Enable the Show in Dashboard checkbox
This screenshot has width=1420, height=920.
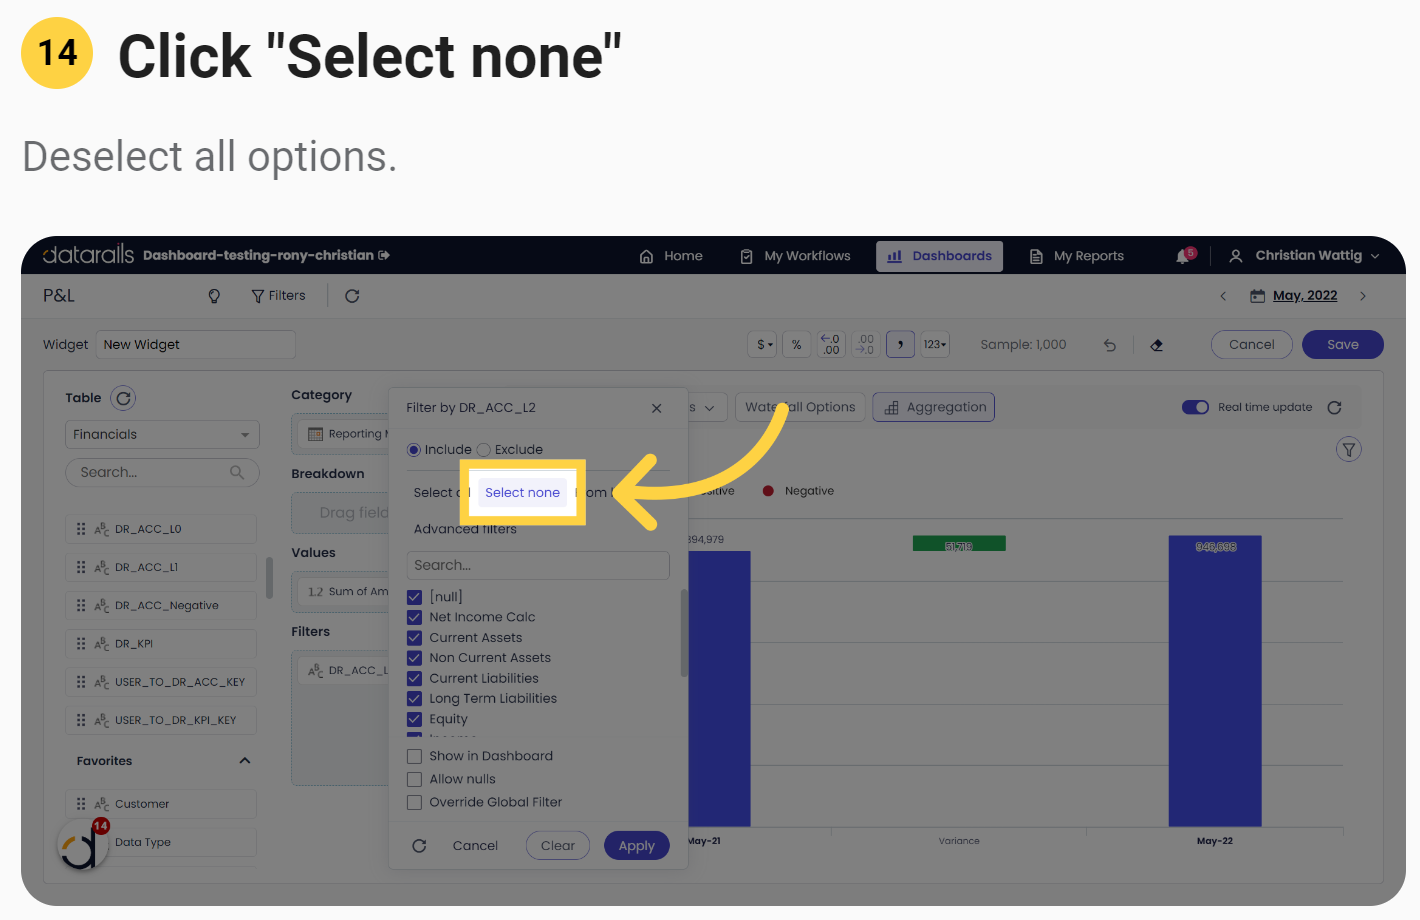pyautogui.click(x=414, y=756)
